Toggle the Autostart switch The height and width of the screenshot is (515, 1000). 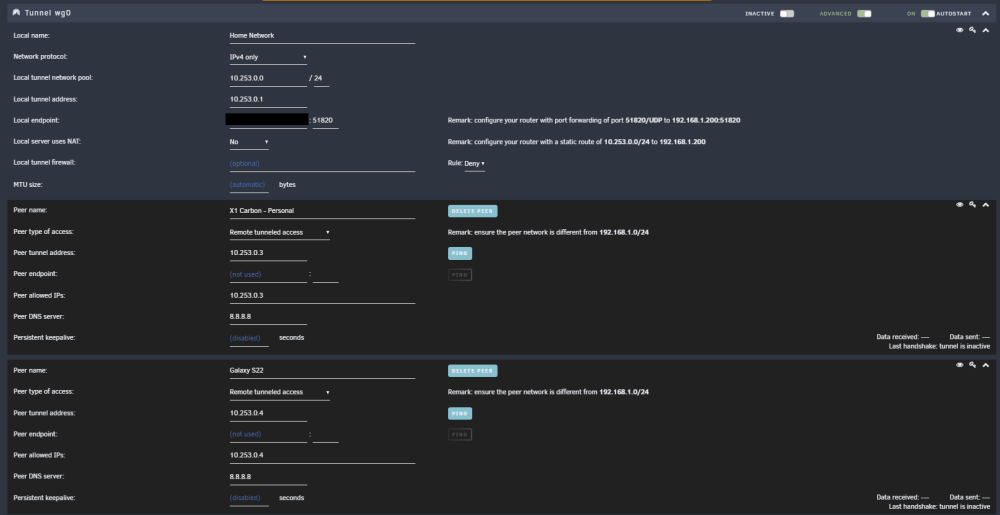928,13
